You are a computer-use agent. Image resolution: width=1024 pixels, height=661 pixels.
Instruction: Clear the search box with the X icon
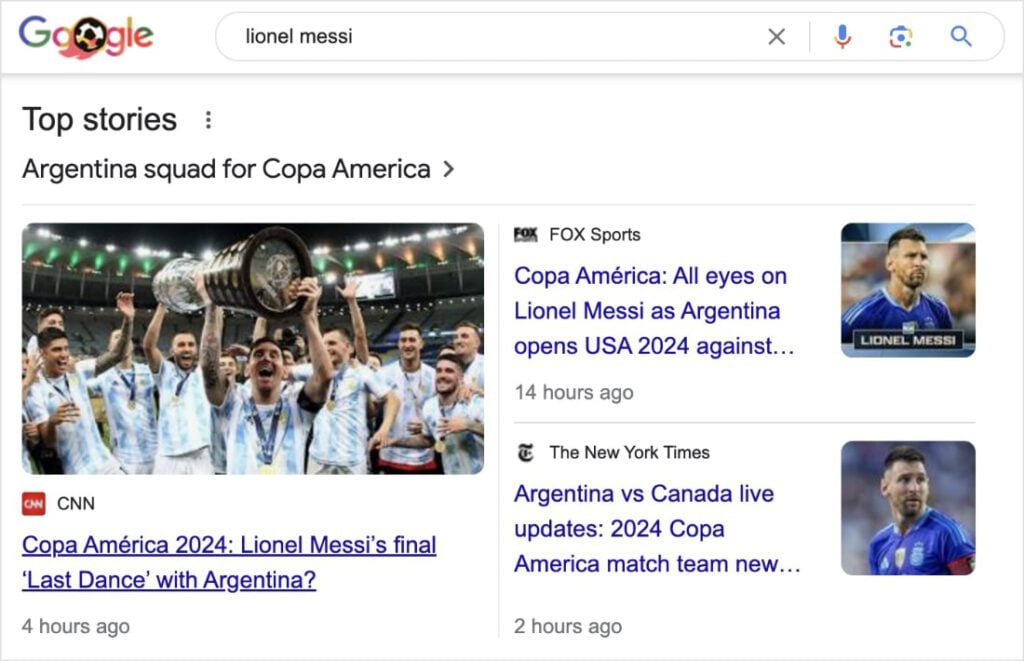(x=776, y=36)
